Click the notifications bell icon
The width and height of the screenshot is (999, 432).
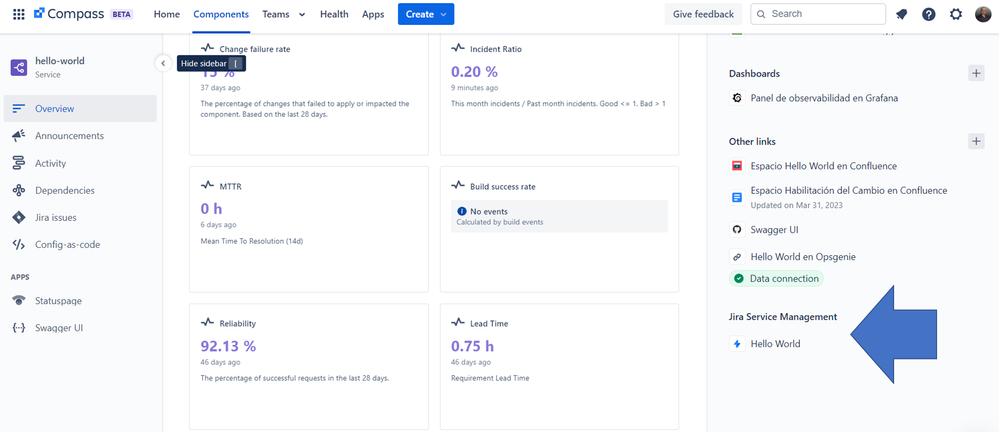tap(902, 15)
